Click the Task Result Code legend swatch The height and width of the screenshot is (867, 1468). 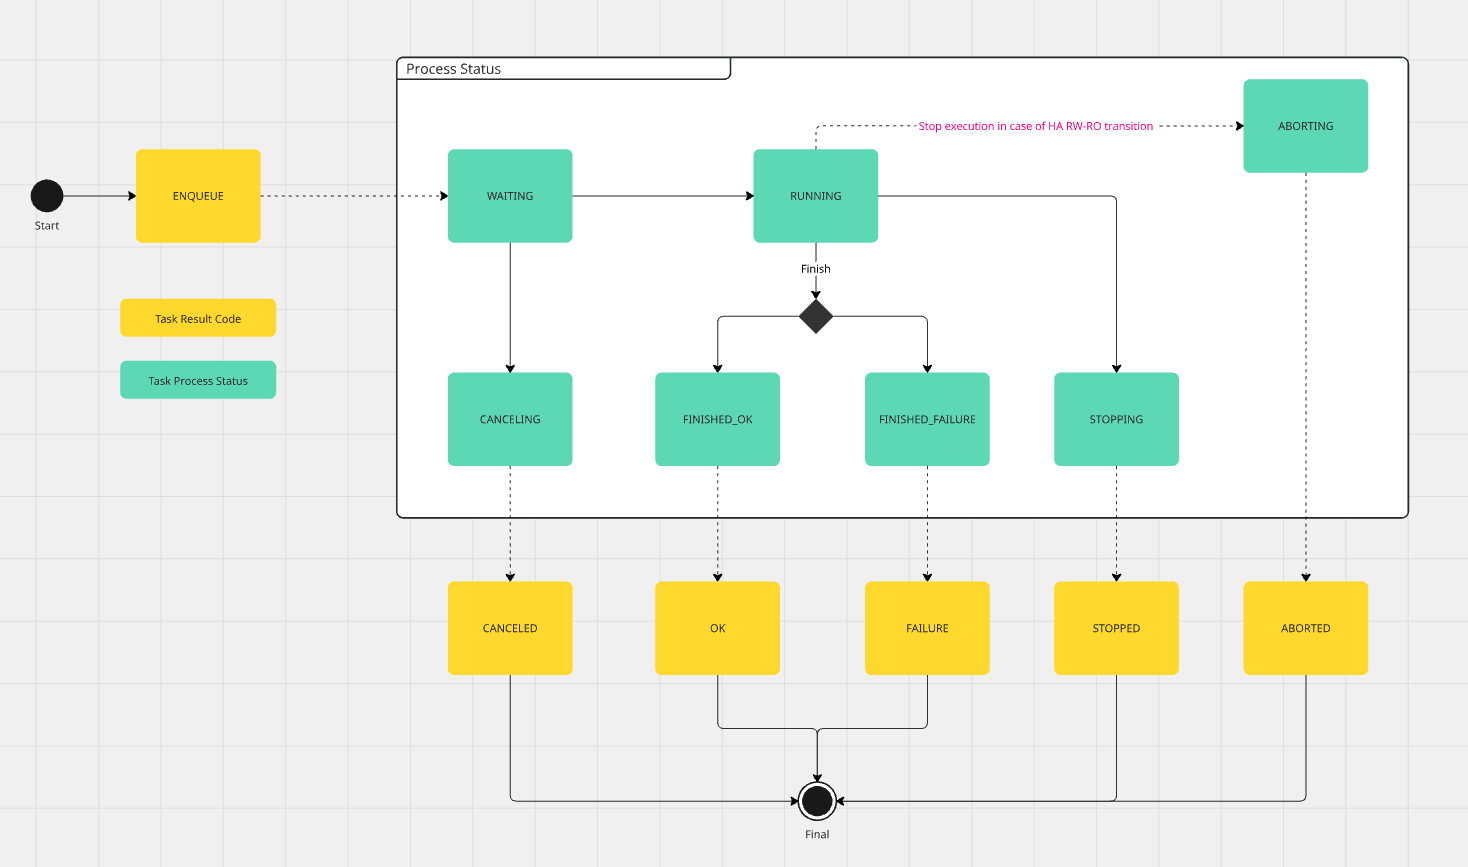click(197, 318)
